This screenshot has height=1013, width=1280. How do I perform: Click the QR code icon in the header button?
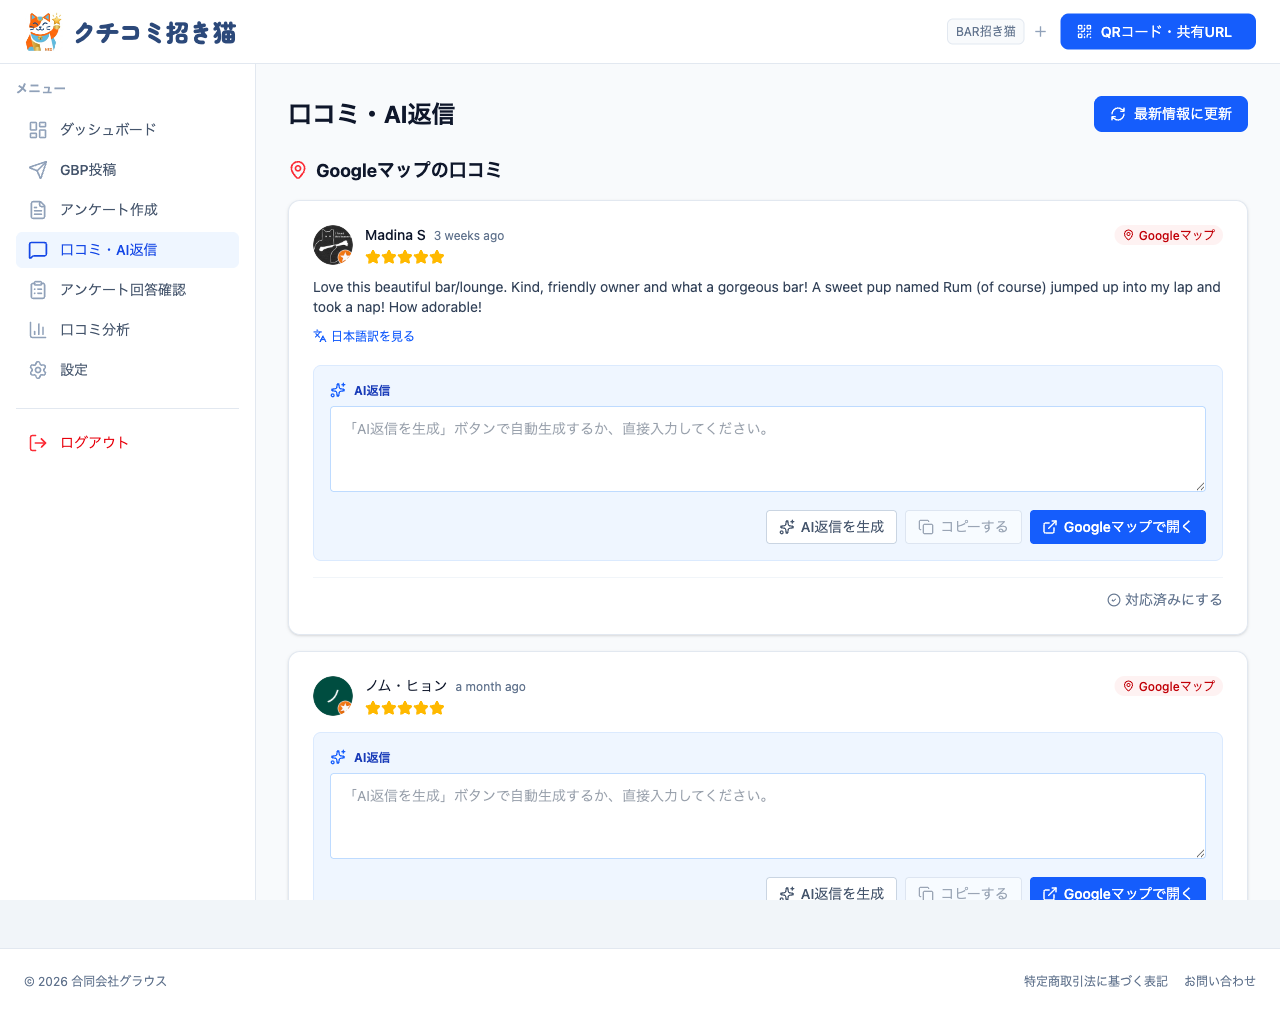tap(1084, 31)
